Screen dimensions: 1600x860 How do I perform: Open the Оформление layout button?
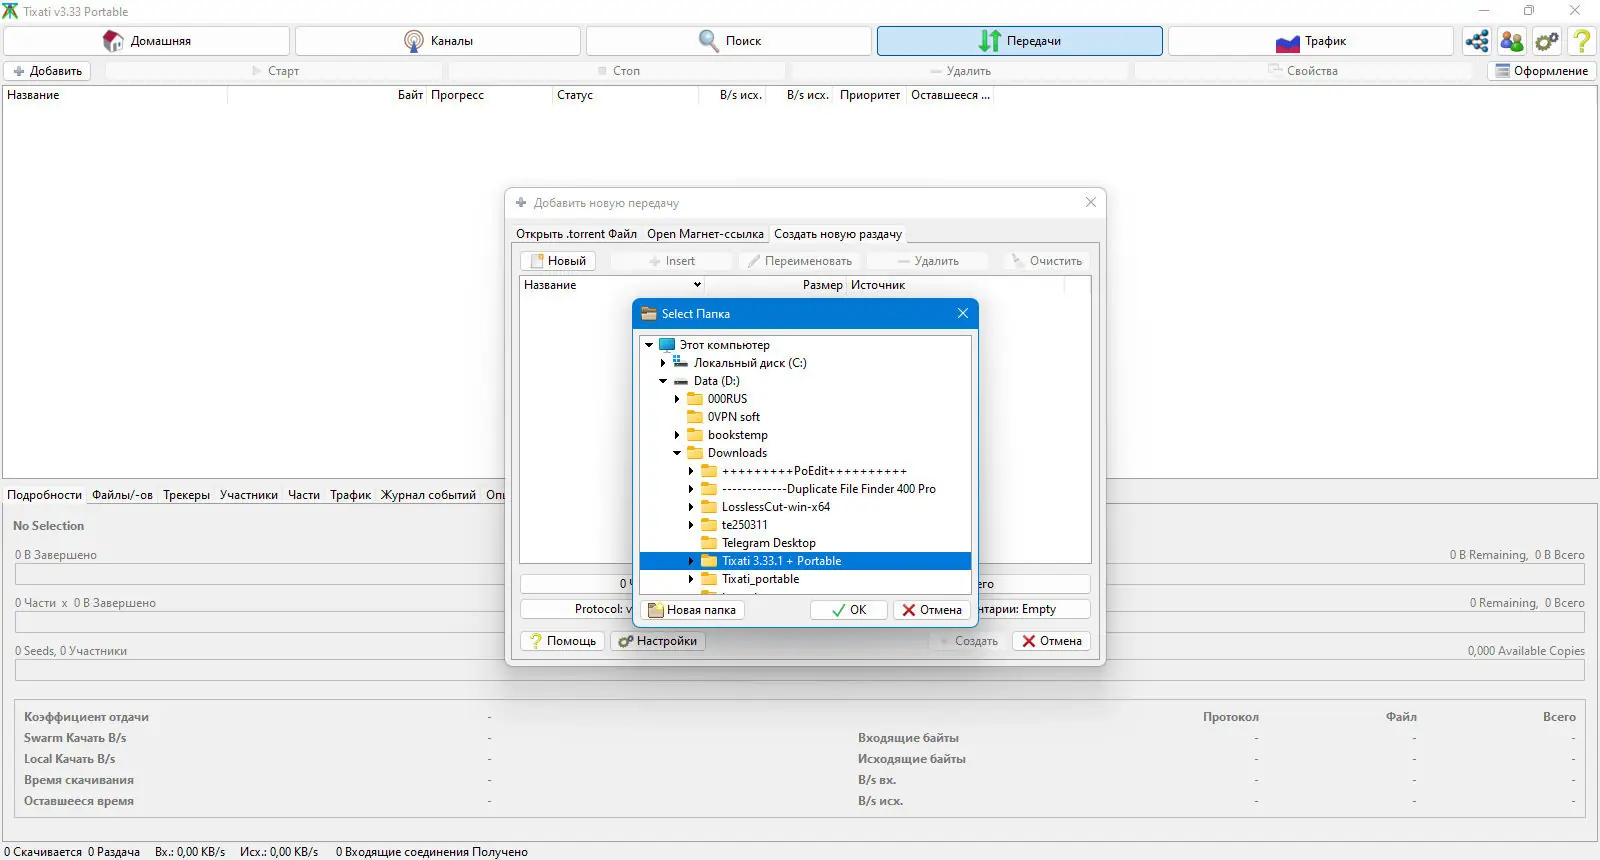pos(1542,71)
